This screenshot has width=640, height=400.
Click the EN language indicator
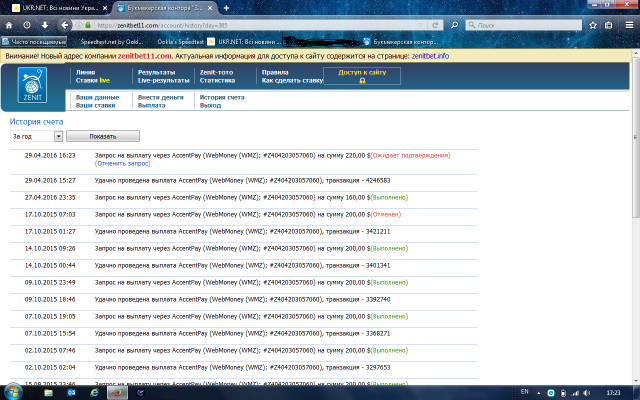524,392
